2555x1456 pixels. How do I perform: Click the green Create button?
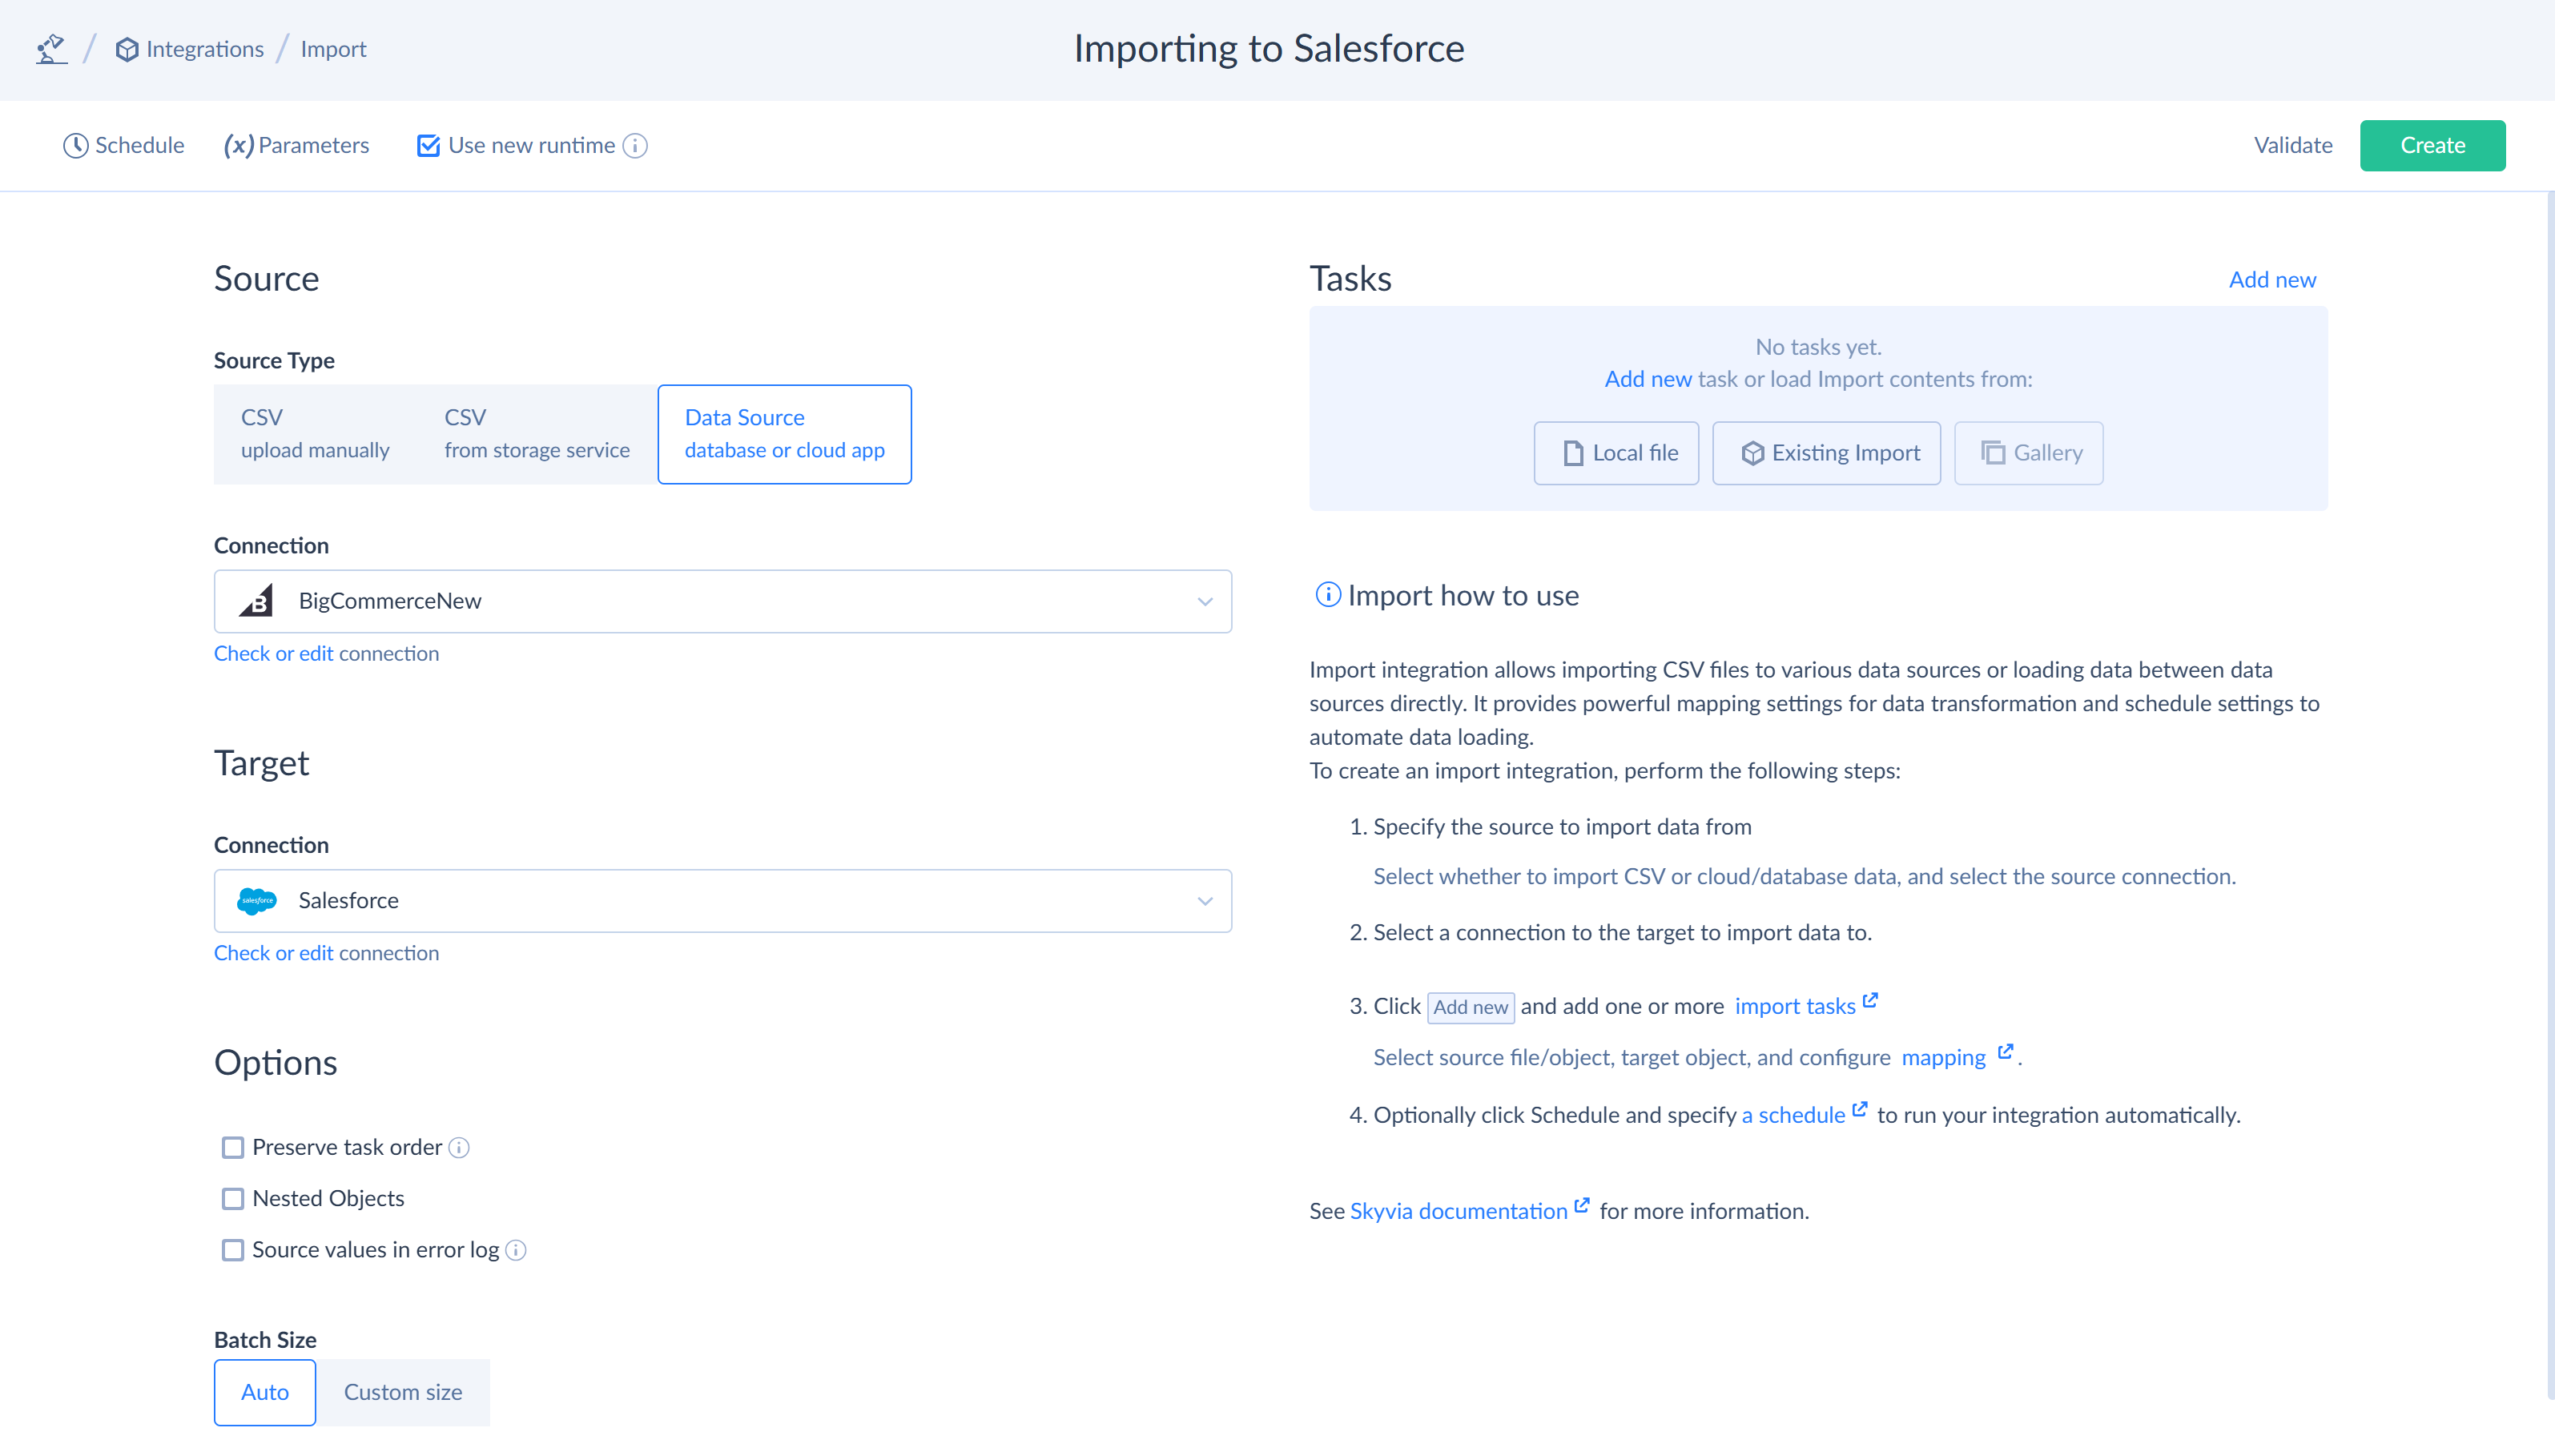pos(2432,146)
